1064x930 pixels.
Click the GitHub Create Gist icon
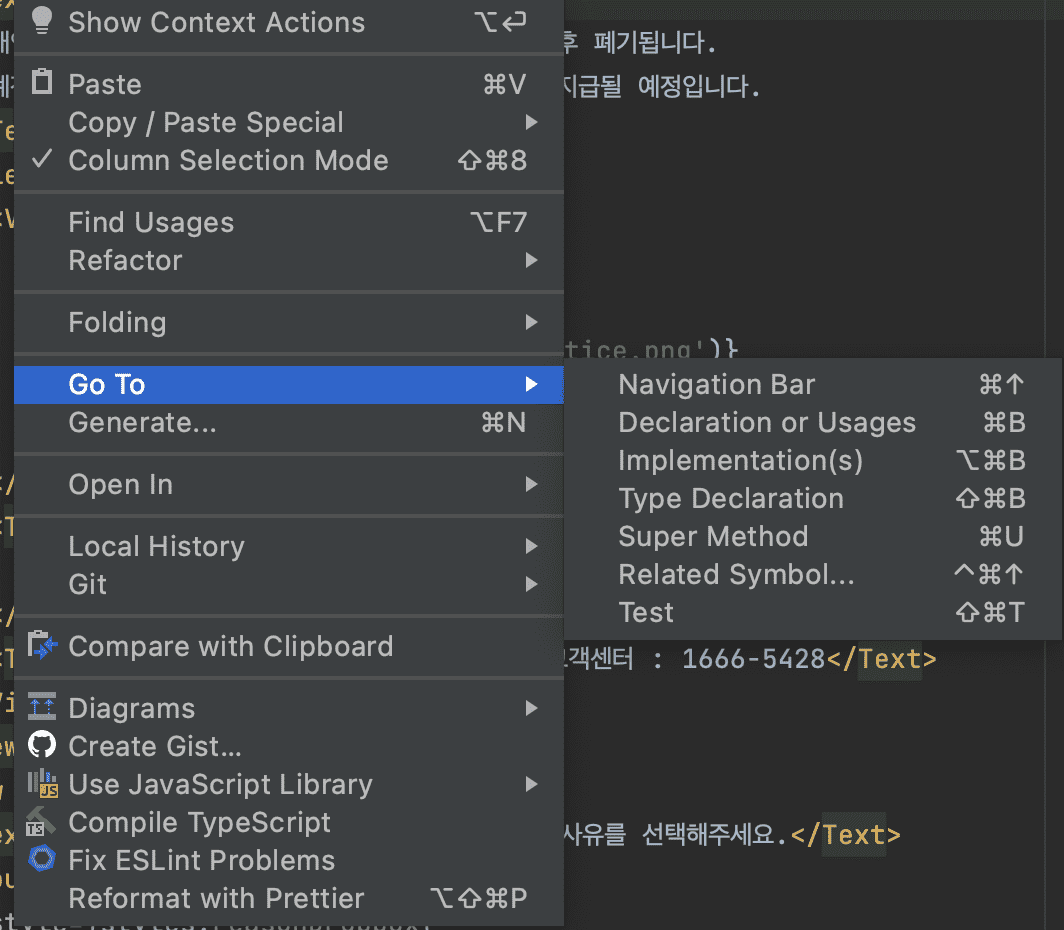pyautogui.click(x=42, y=746)
